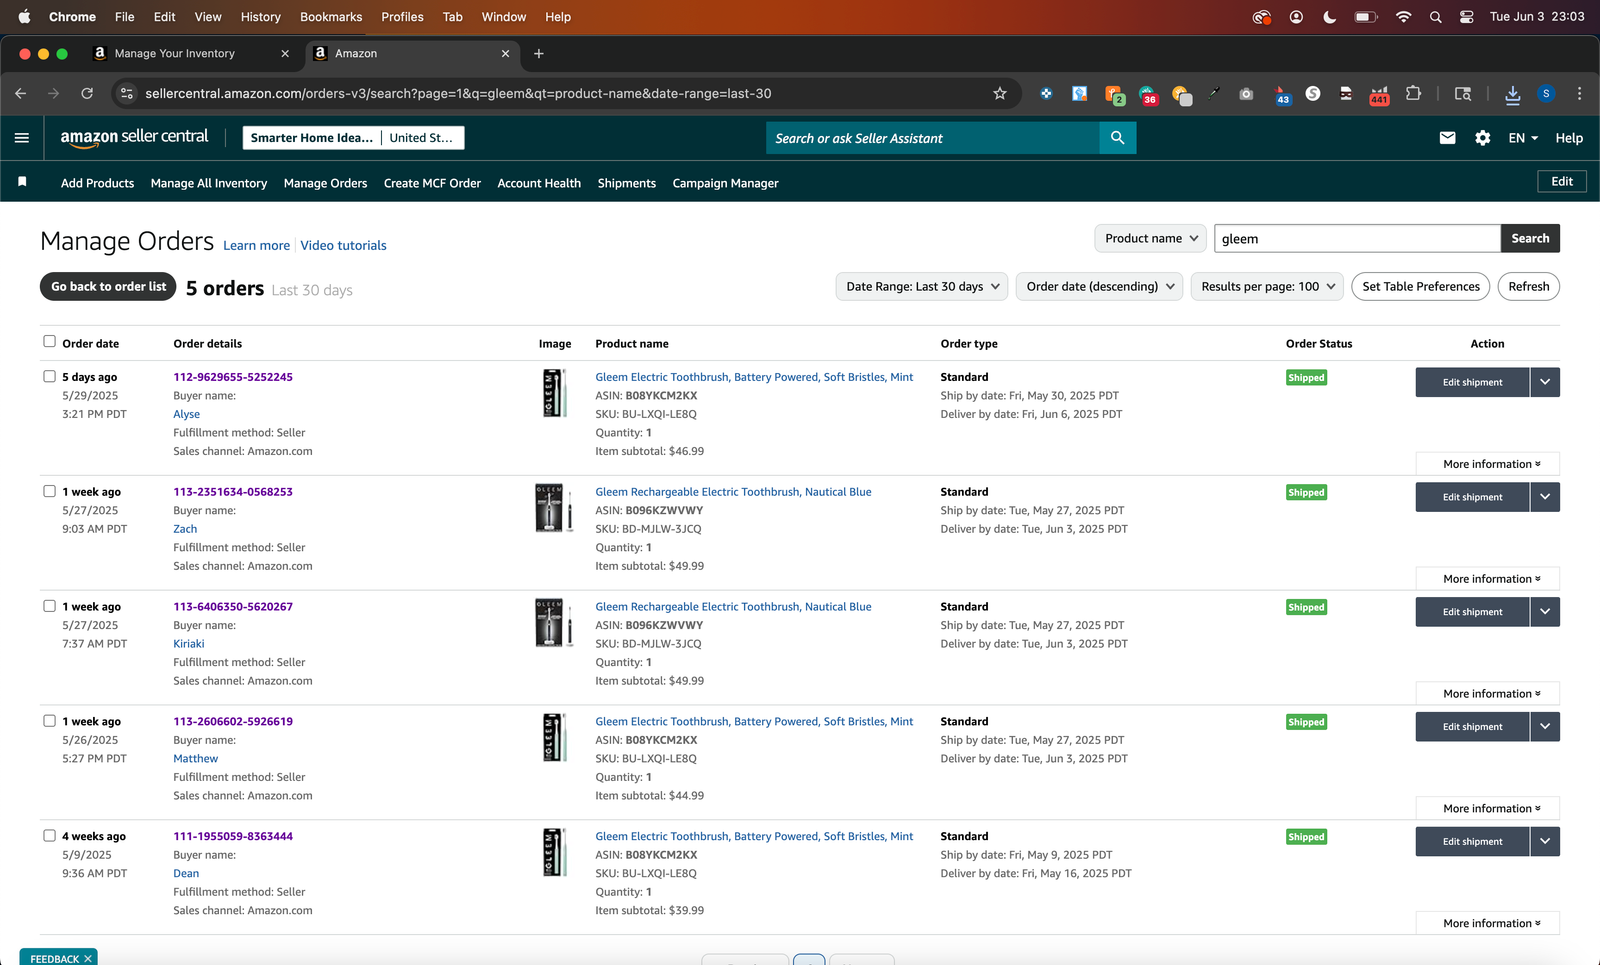Click the Refresh button

[1528, 287]
